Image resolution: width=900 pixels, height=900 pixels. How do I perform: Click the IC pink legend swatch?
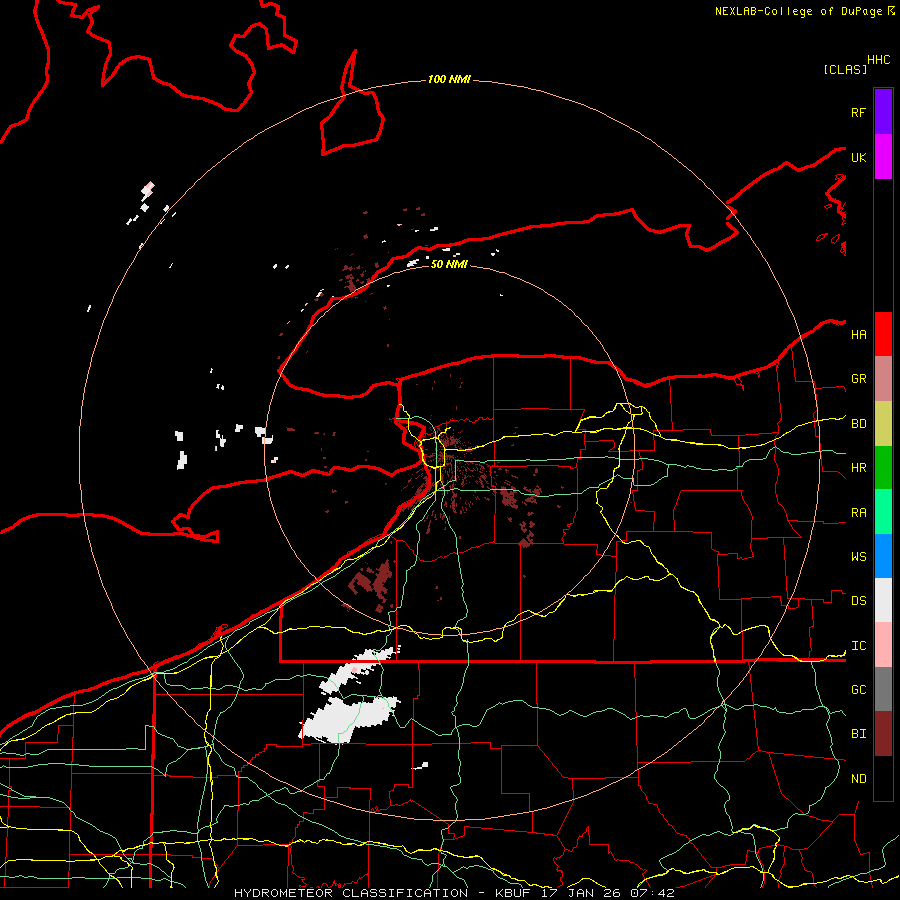[x=883, y=645]
